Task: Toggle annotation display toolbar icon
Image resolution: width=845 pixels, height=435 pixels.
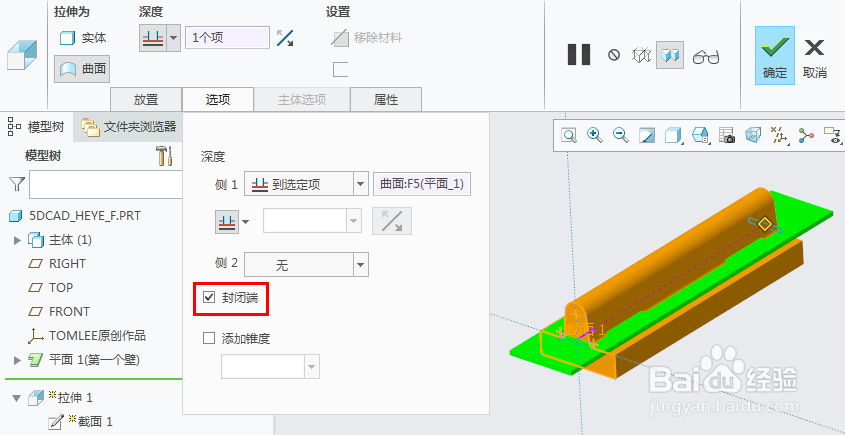Action: point(833,136)
